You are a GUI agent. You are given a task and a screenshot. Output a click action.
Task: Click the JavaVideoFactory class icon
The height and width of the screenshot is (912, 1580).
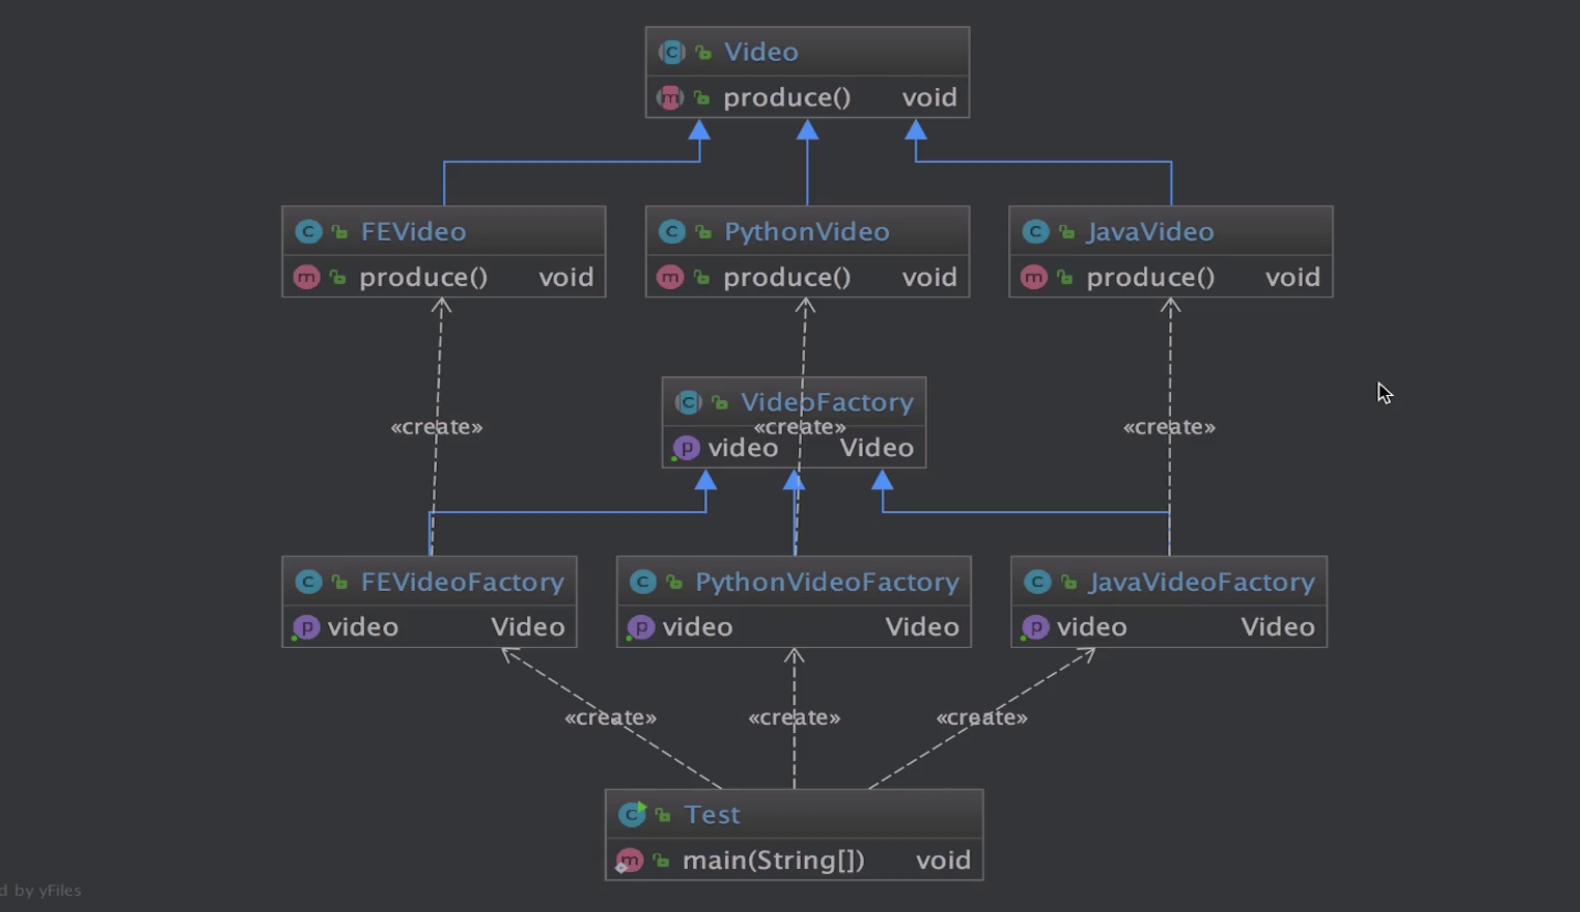coord(1037,582)
